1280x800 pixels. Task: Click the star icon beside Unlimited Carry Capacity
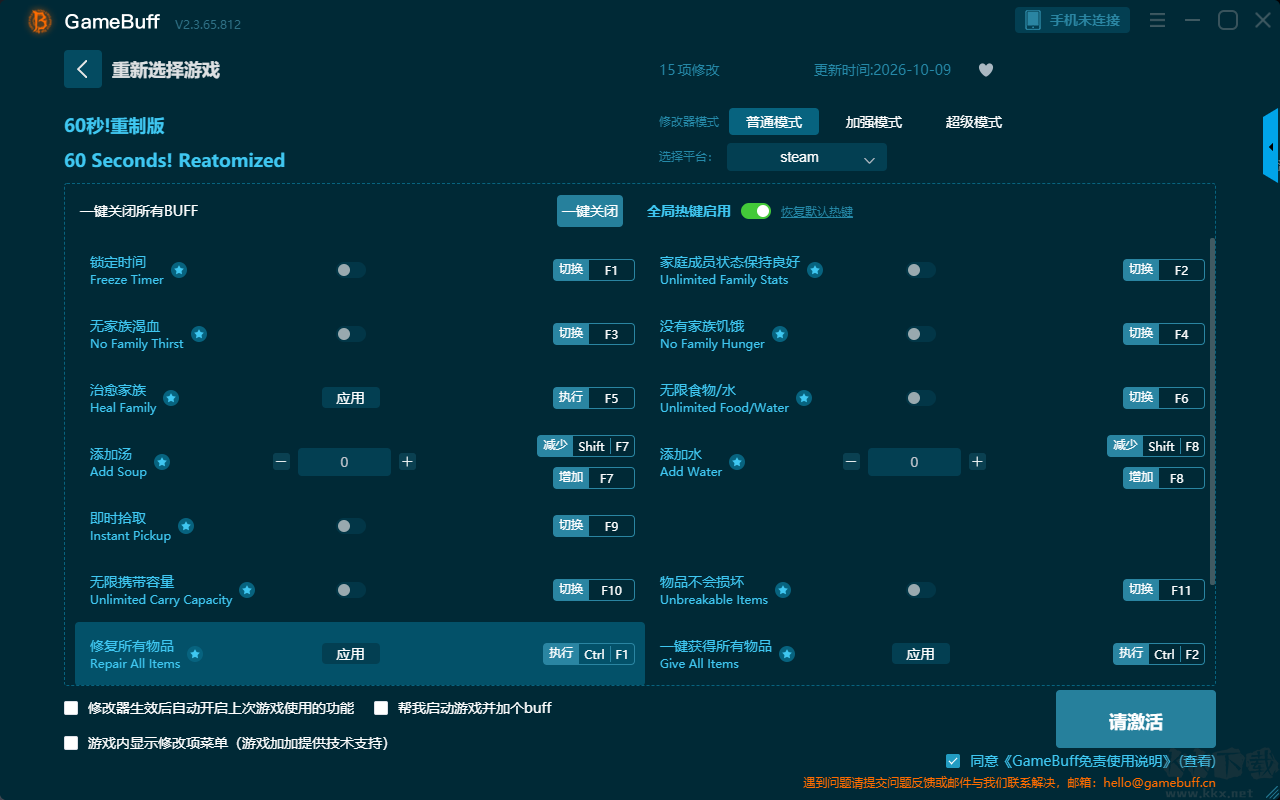pos(247,590)
